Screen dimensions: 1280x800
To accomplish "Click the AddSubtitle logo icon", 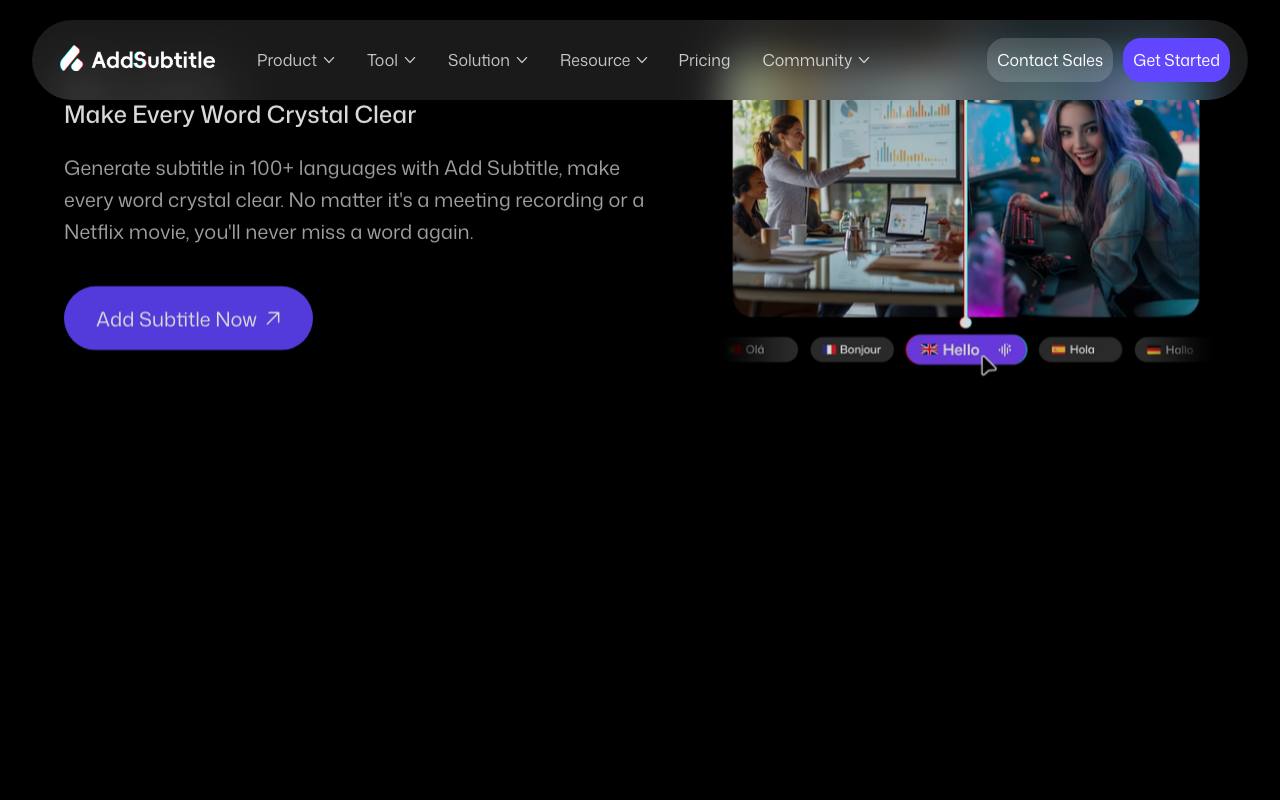I will tap(71, 59).
